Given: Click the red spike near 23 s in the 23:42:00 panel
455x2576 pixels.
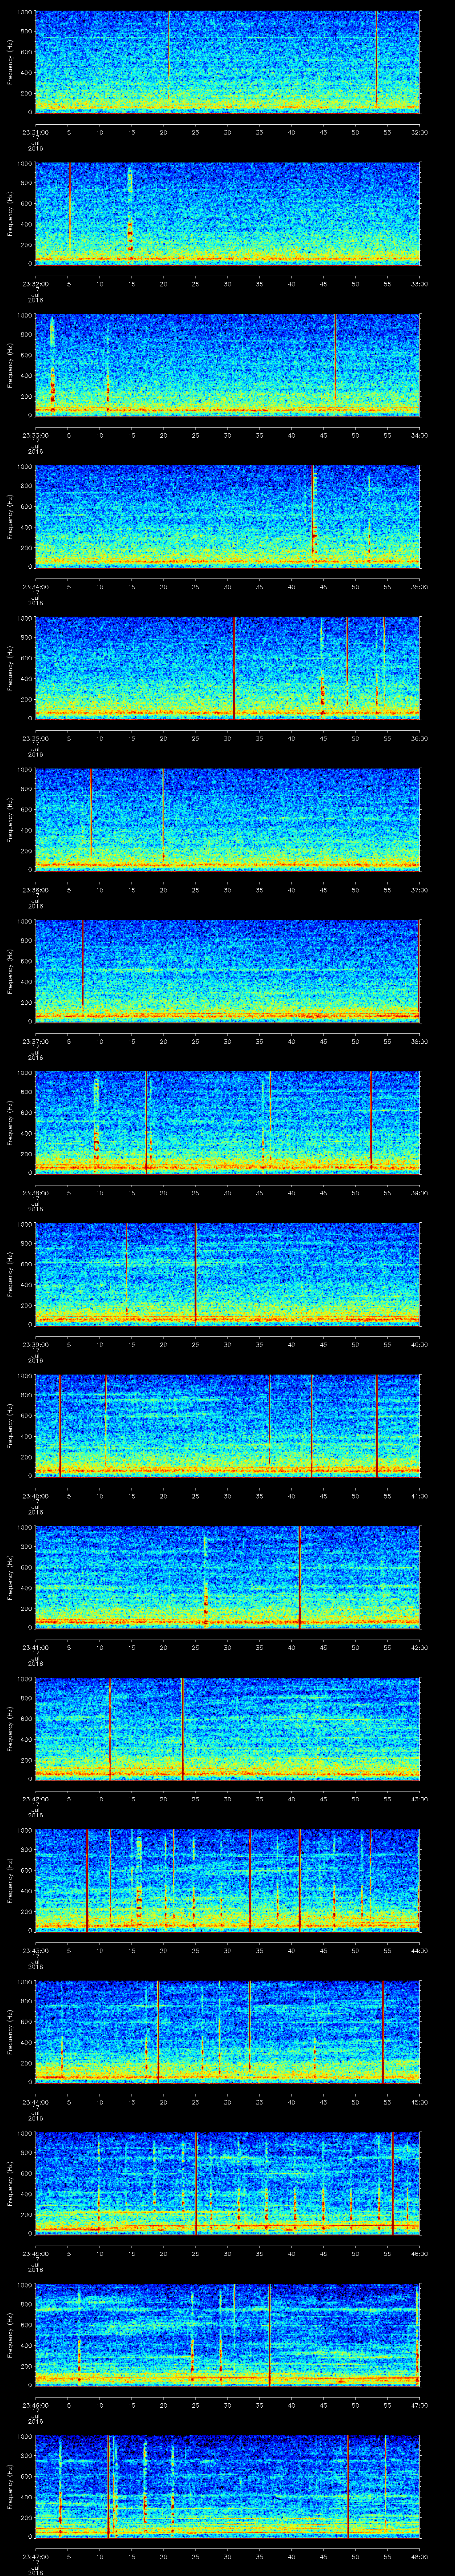Looking at the screenshot, I should (x=182, y=1728).
